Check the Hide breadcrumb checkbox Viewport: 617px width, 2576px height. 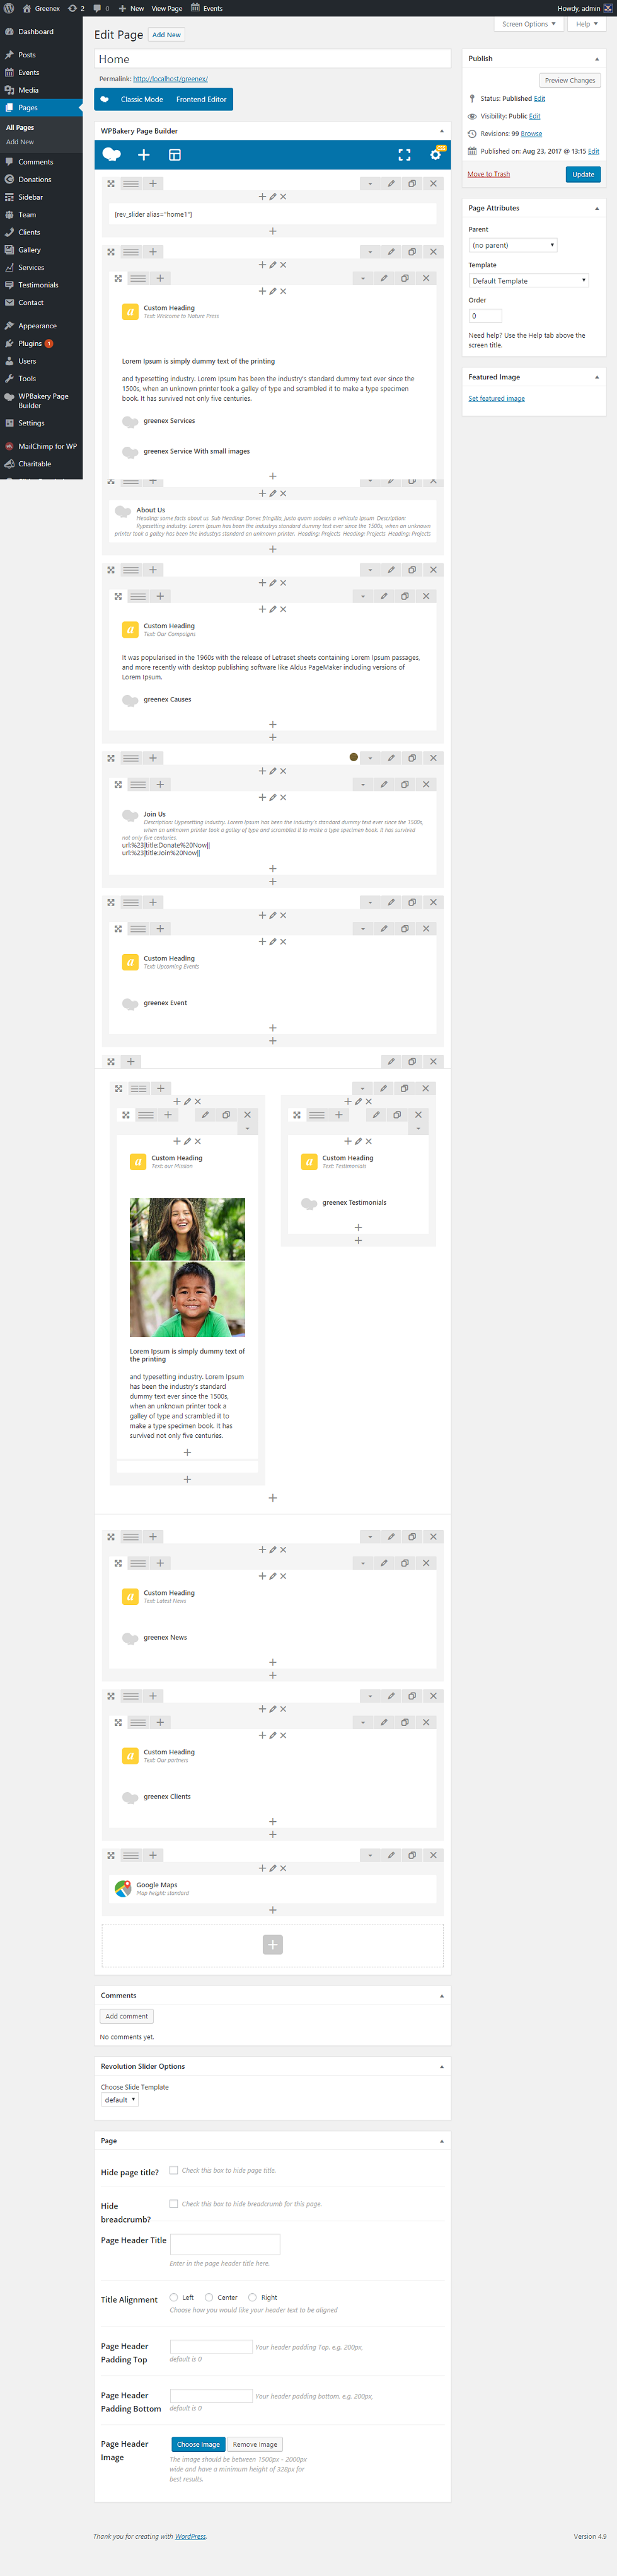tap(174, 2203)
